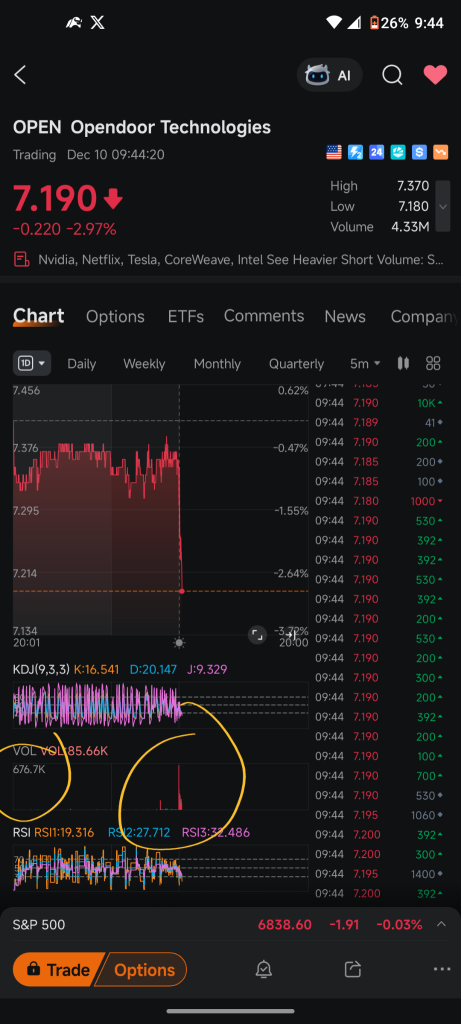This screenshot has height=1024, width=461.
Task: Select the Quarterly chart period
Action: click(x=296, y=364)
